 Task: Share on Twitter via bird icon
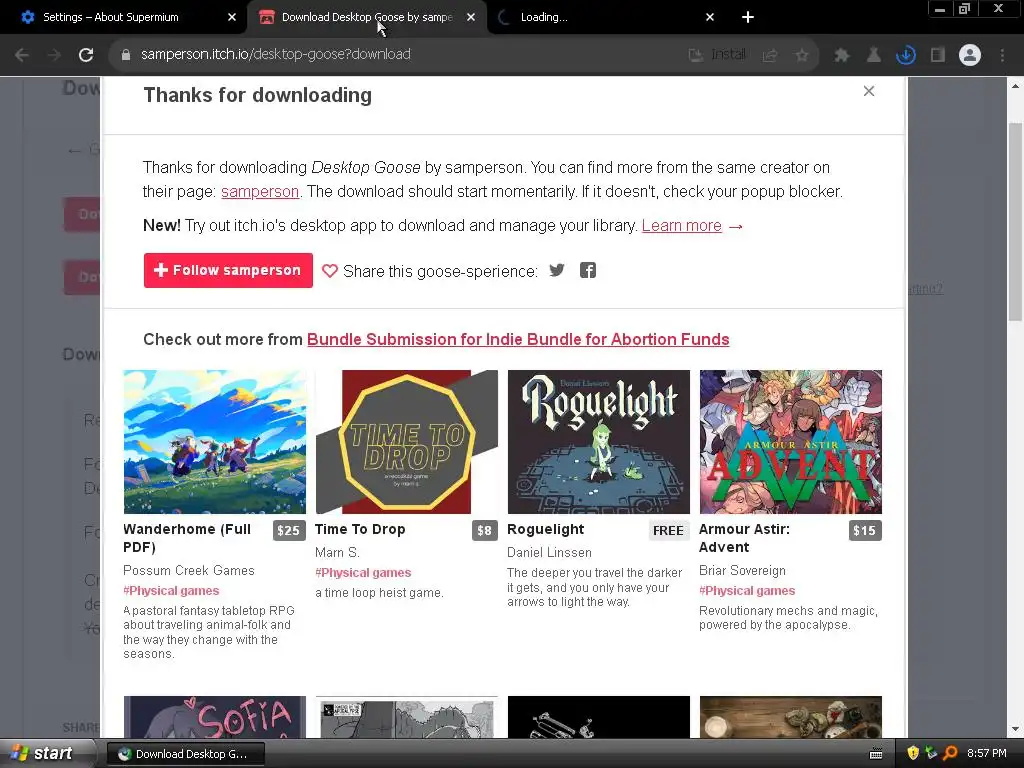pos(556,270)
